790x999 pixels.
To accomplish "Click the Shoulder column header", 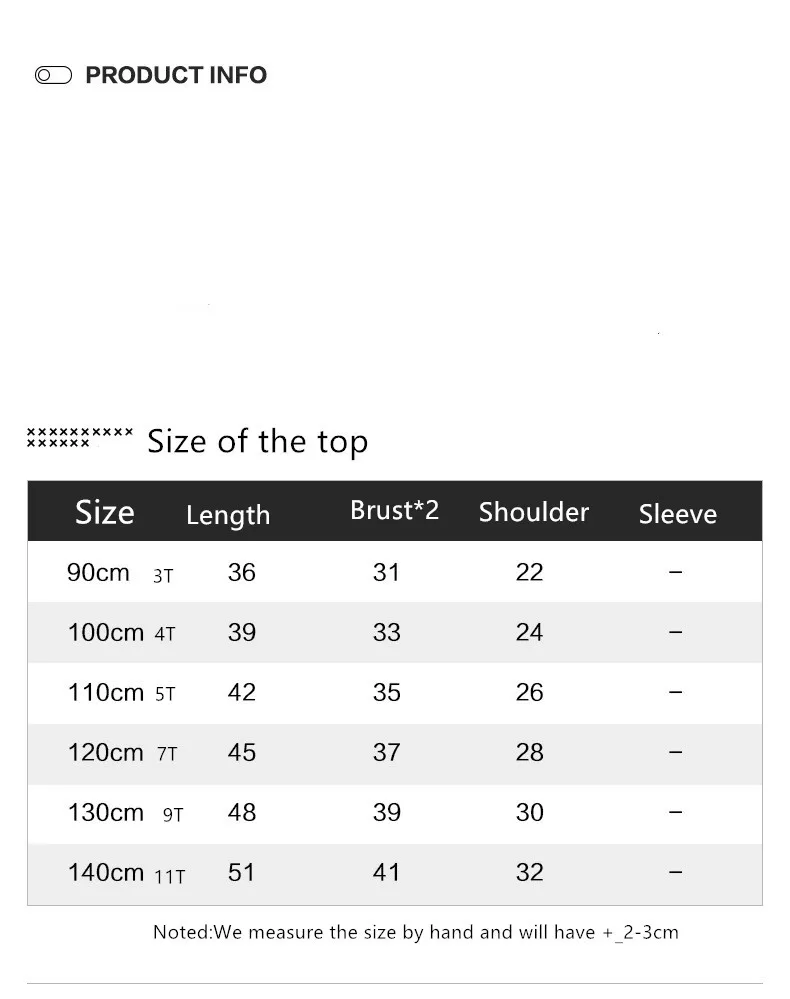I will [534, 512].
